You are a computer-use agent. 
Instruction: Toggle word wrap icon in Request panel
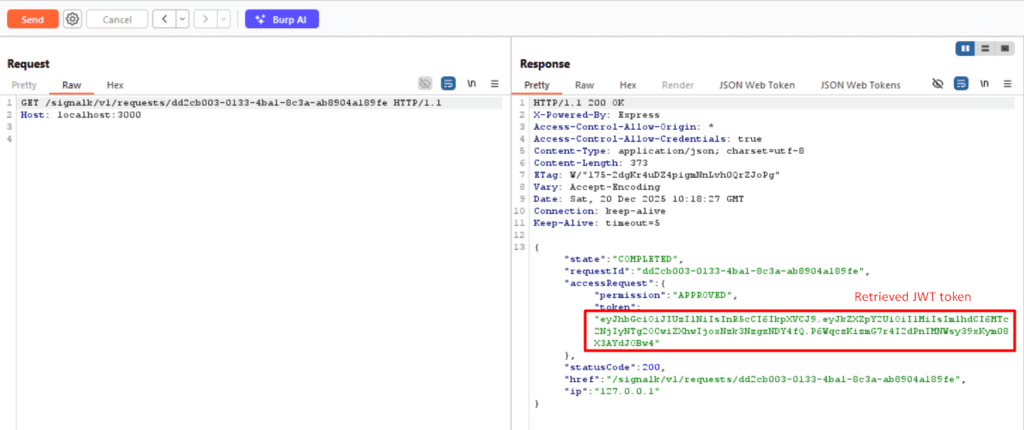(x=449, y=84)
